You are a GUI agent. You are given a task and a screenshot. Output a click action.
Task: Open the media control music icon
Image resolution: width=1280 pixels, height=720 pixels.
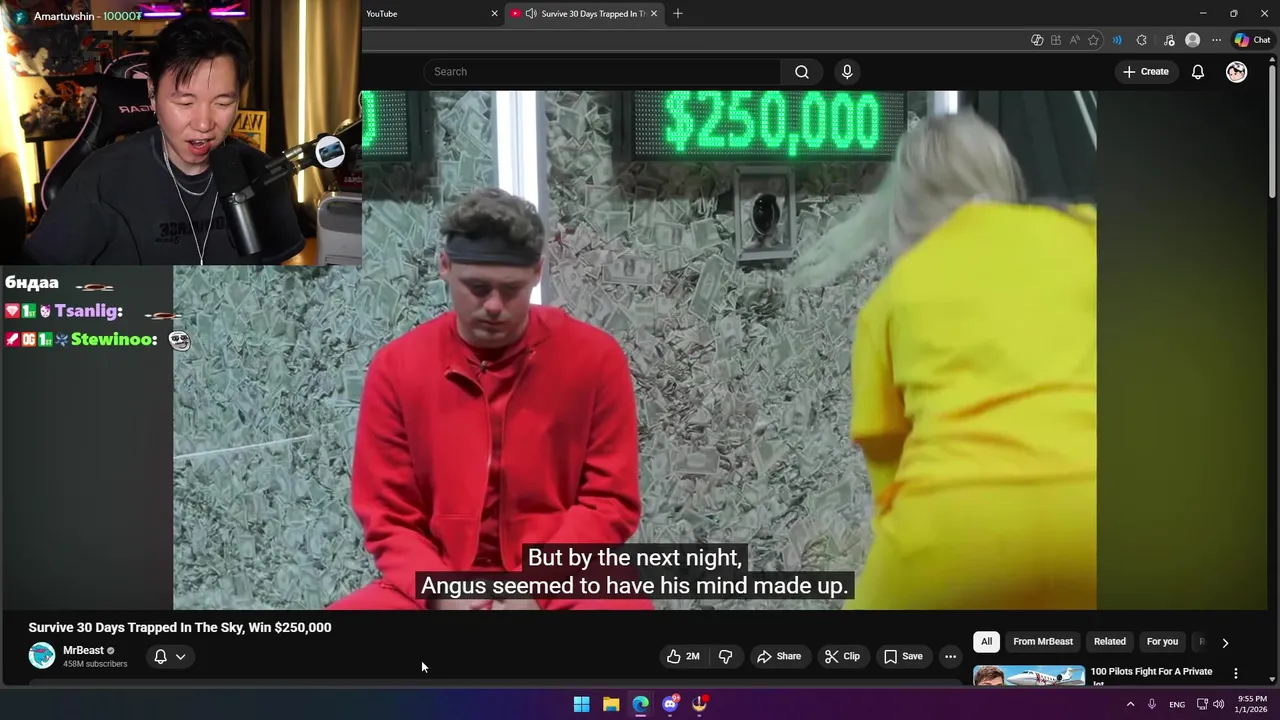click(1169, 40)
